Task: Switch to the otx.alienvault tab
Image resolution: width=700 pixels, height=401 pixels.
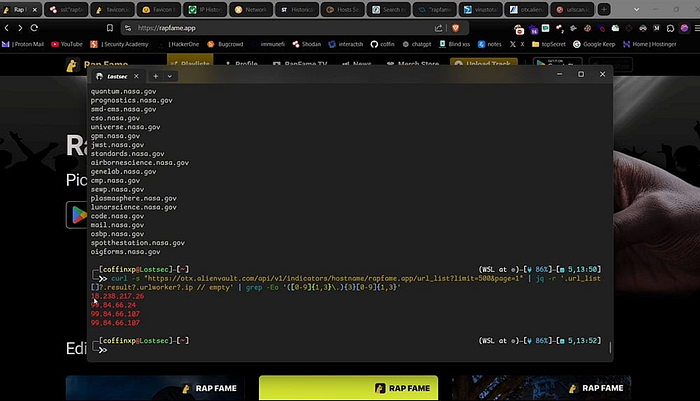Action: tap(526, 9)
